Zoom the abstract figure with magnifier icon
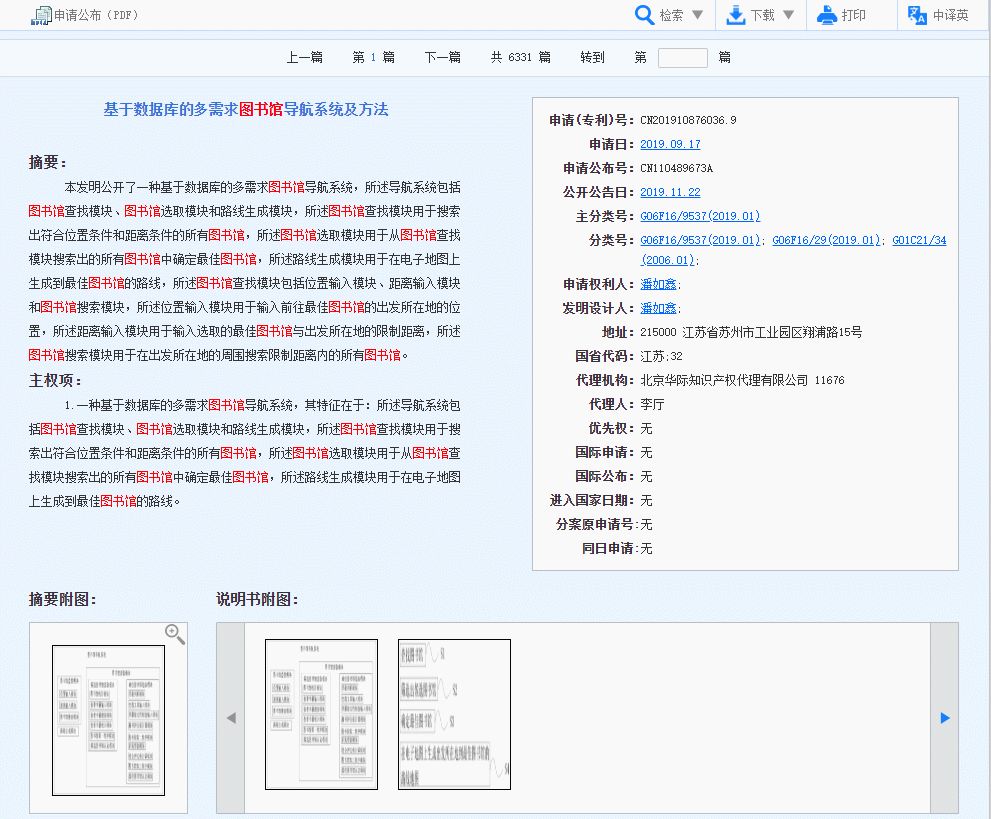991x819 pixels. pyautogui.click(x=175, y=634)
